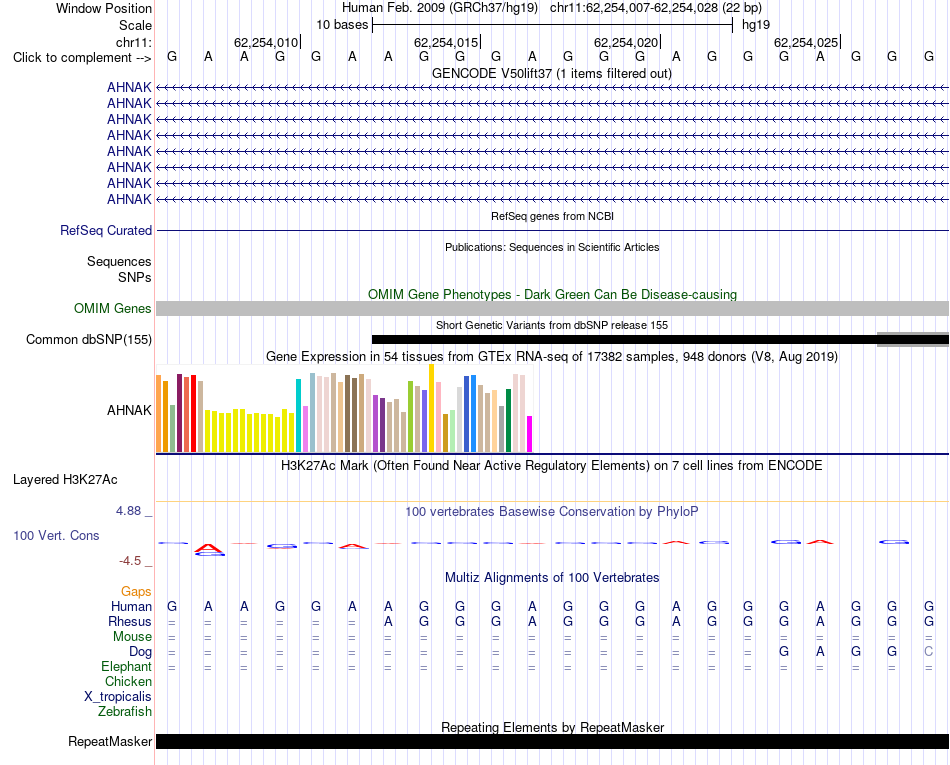Click the 62,254,015 ruler position marker
The image size is (950, 765).
point(447,42)
